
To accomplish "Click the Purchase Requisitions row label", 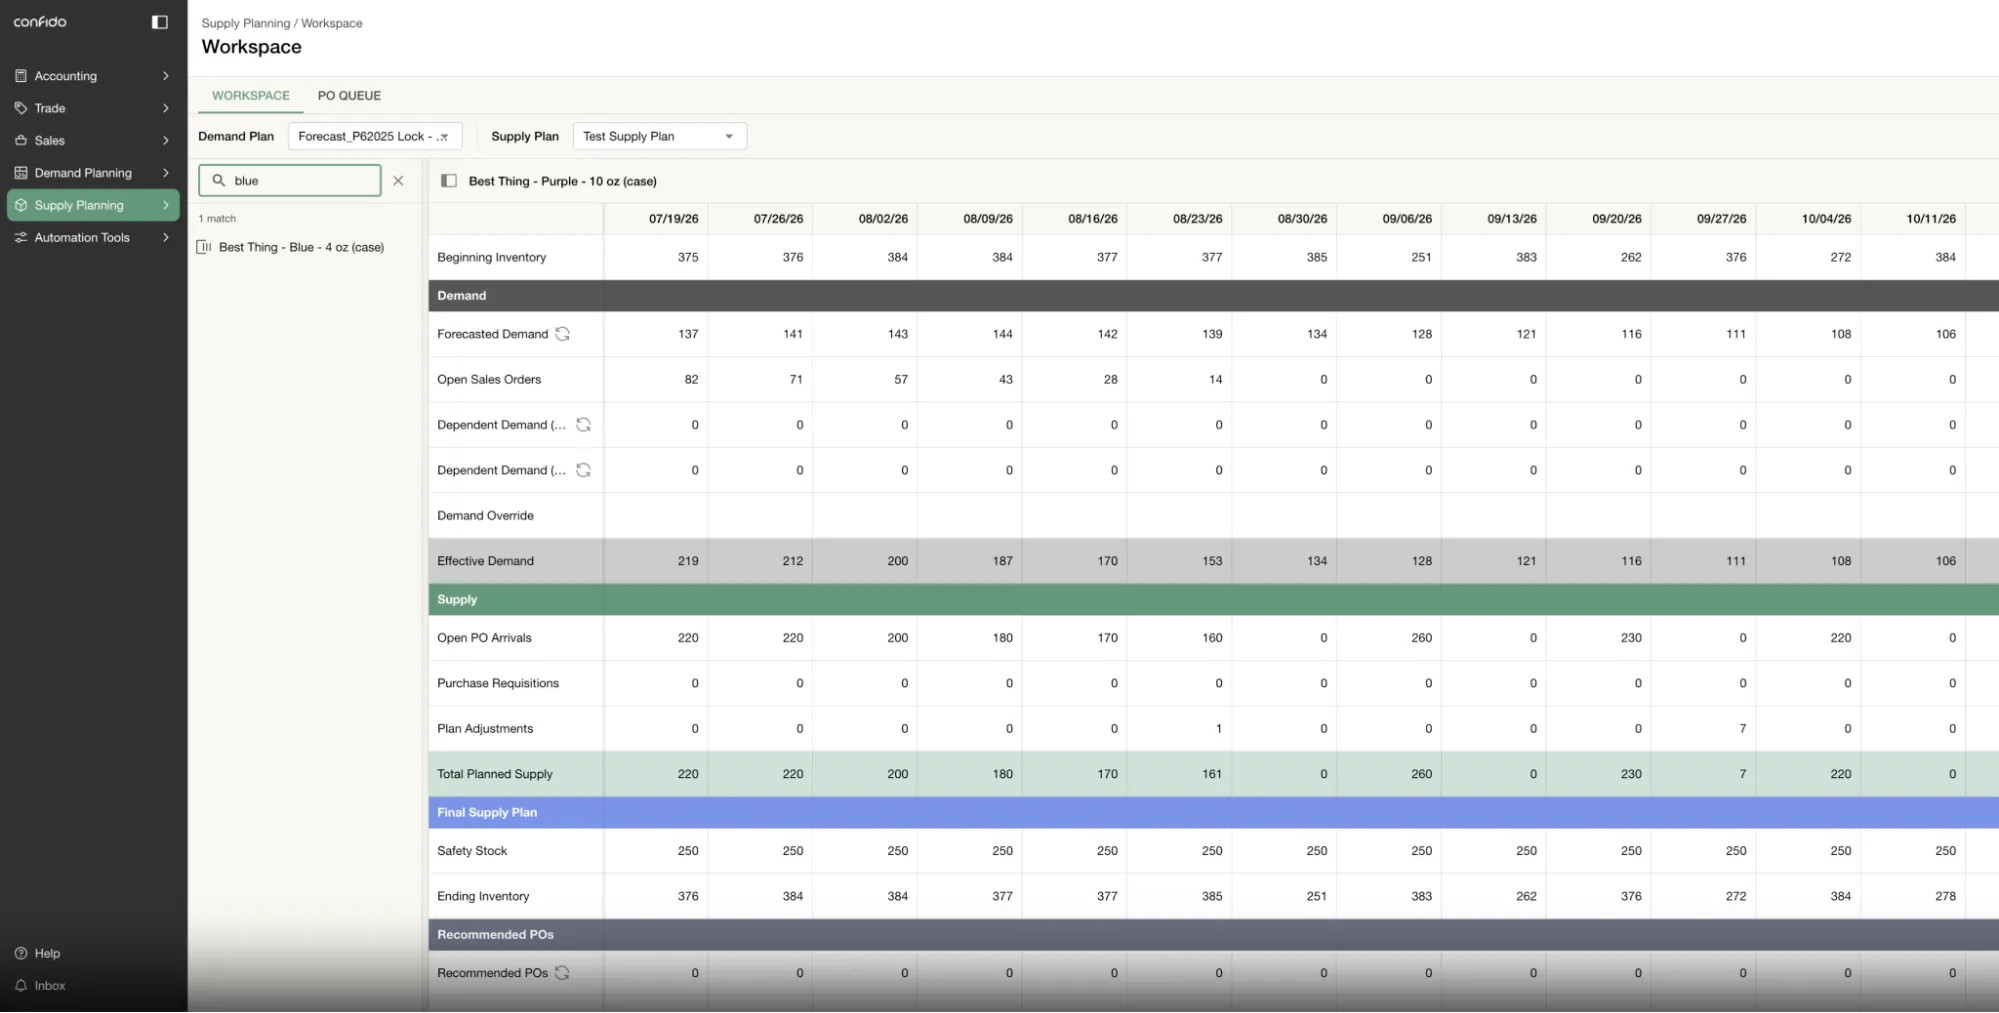I will [498, 684].
